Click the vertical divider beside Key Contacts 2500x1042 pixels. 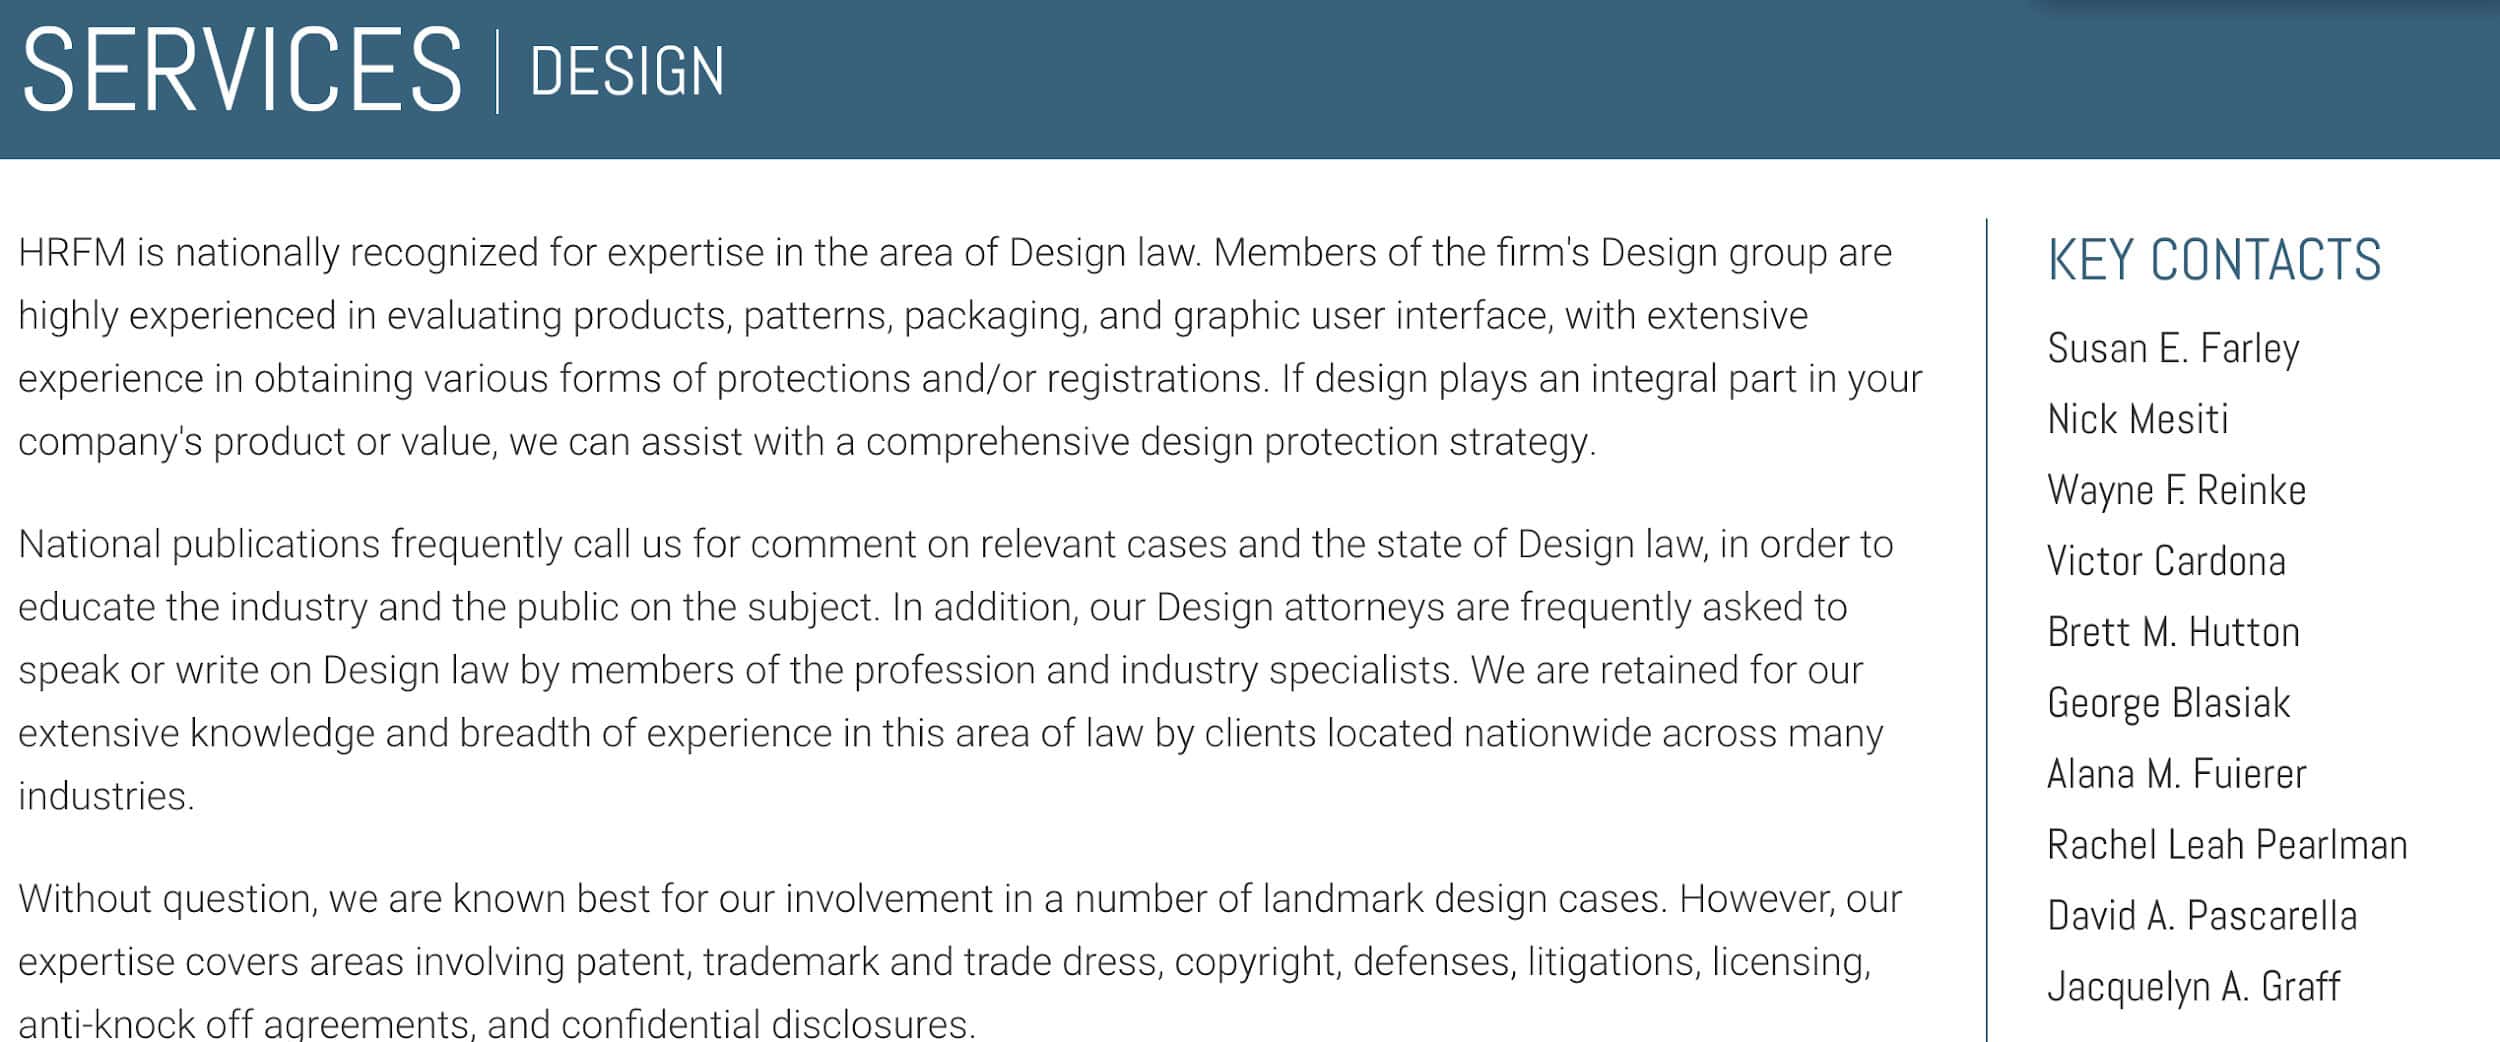tap(1986, 630)
